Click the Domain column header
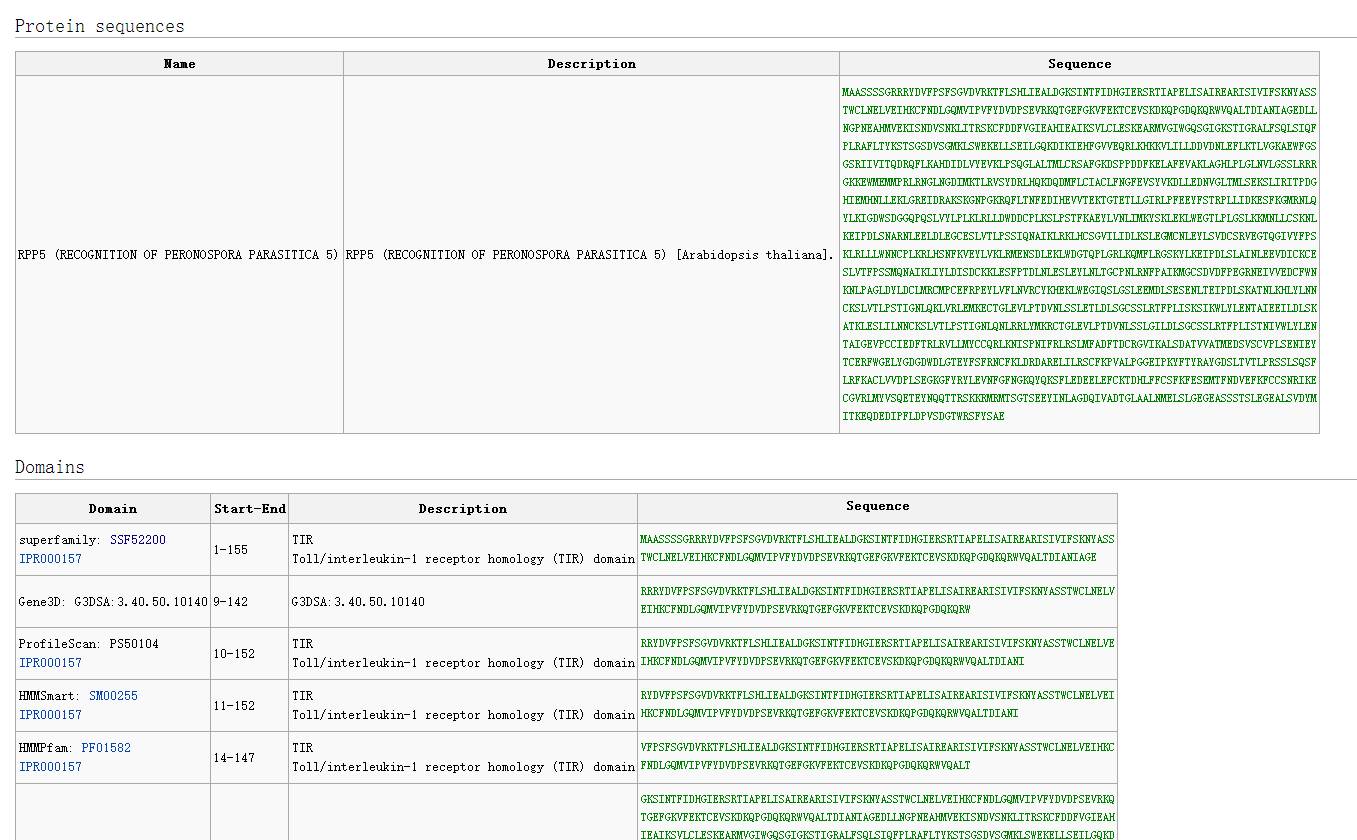Screen dimensions: 1357x840 tap(113, 508)
